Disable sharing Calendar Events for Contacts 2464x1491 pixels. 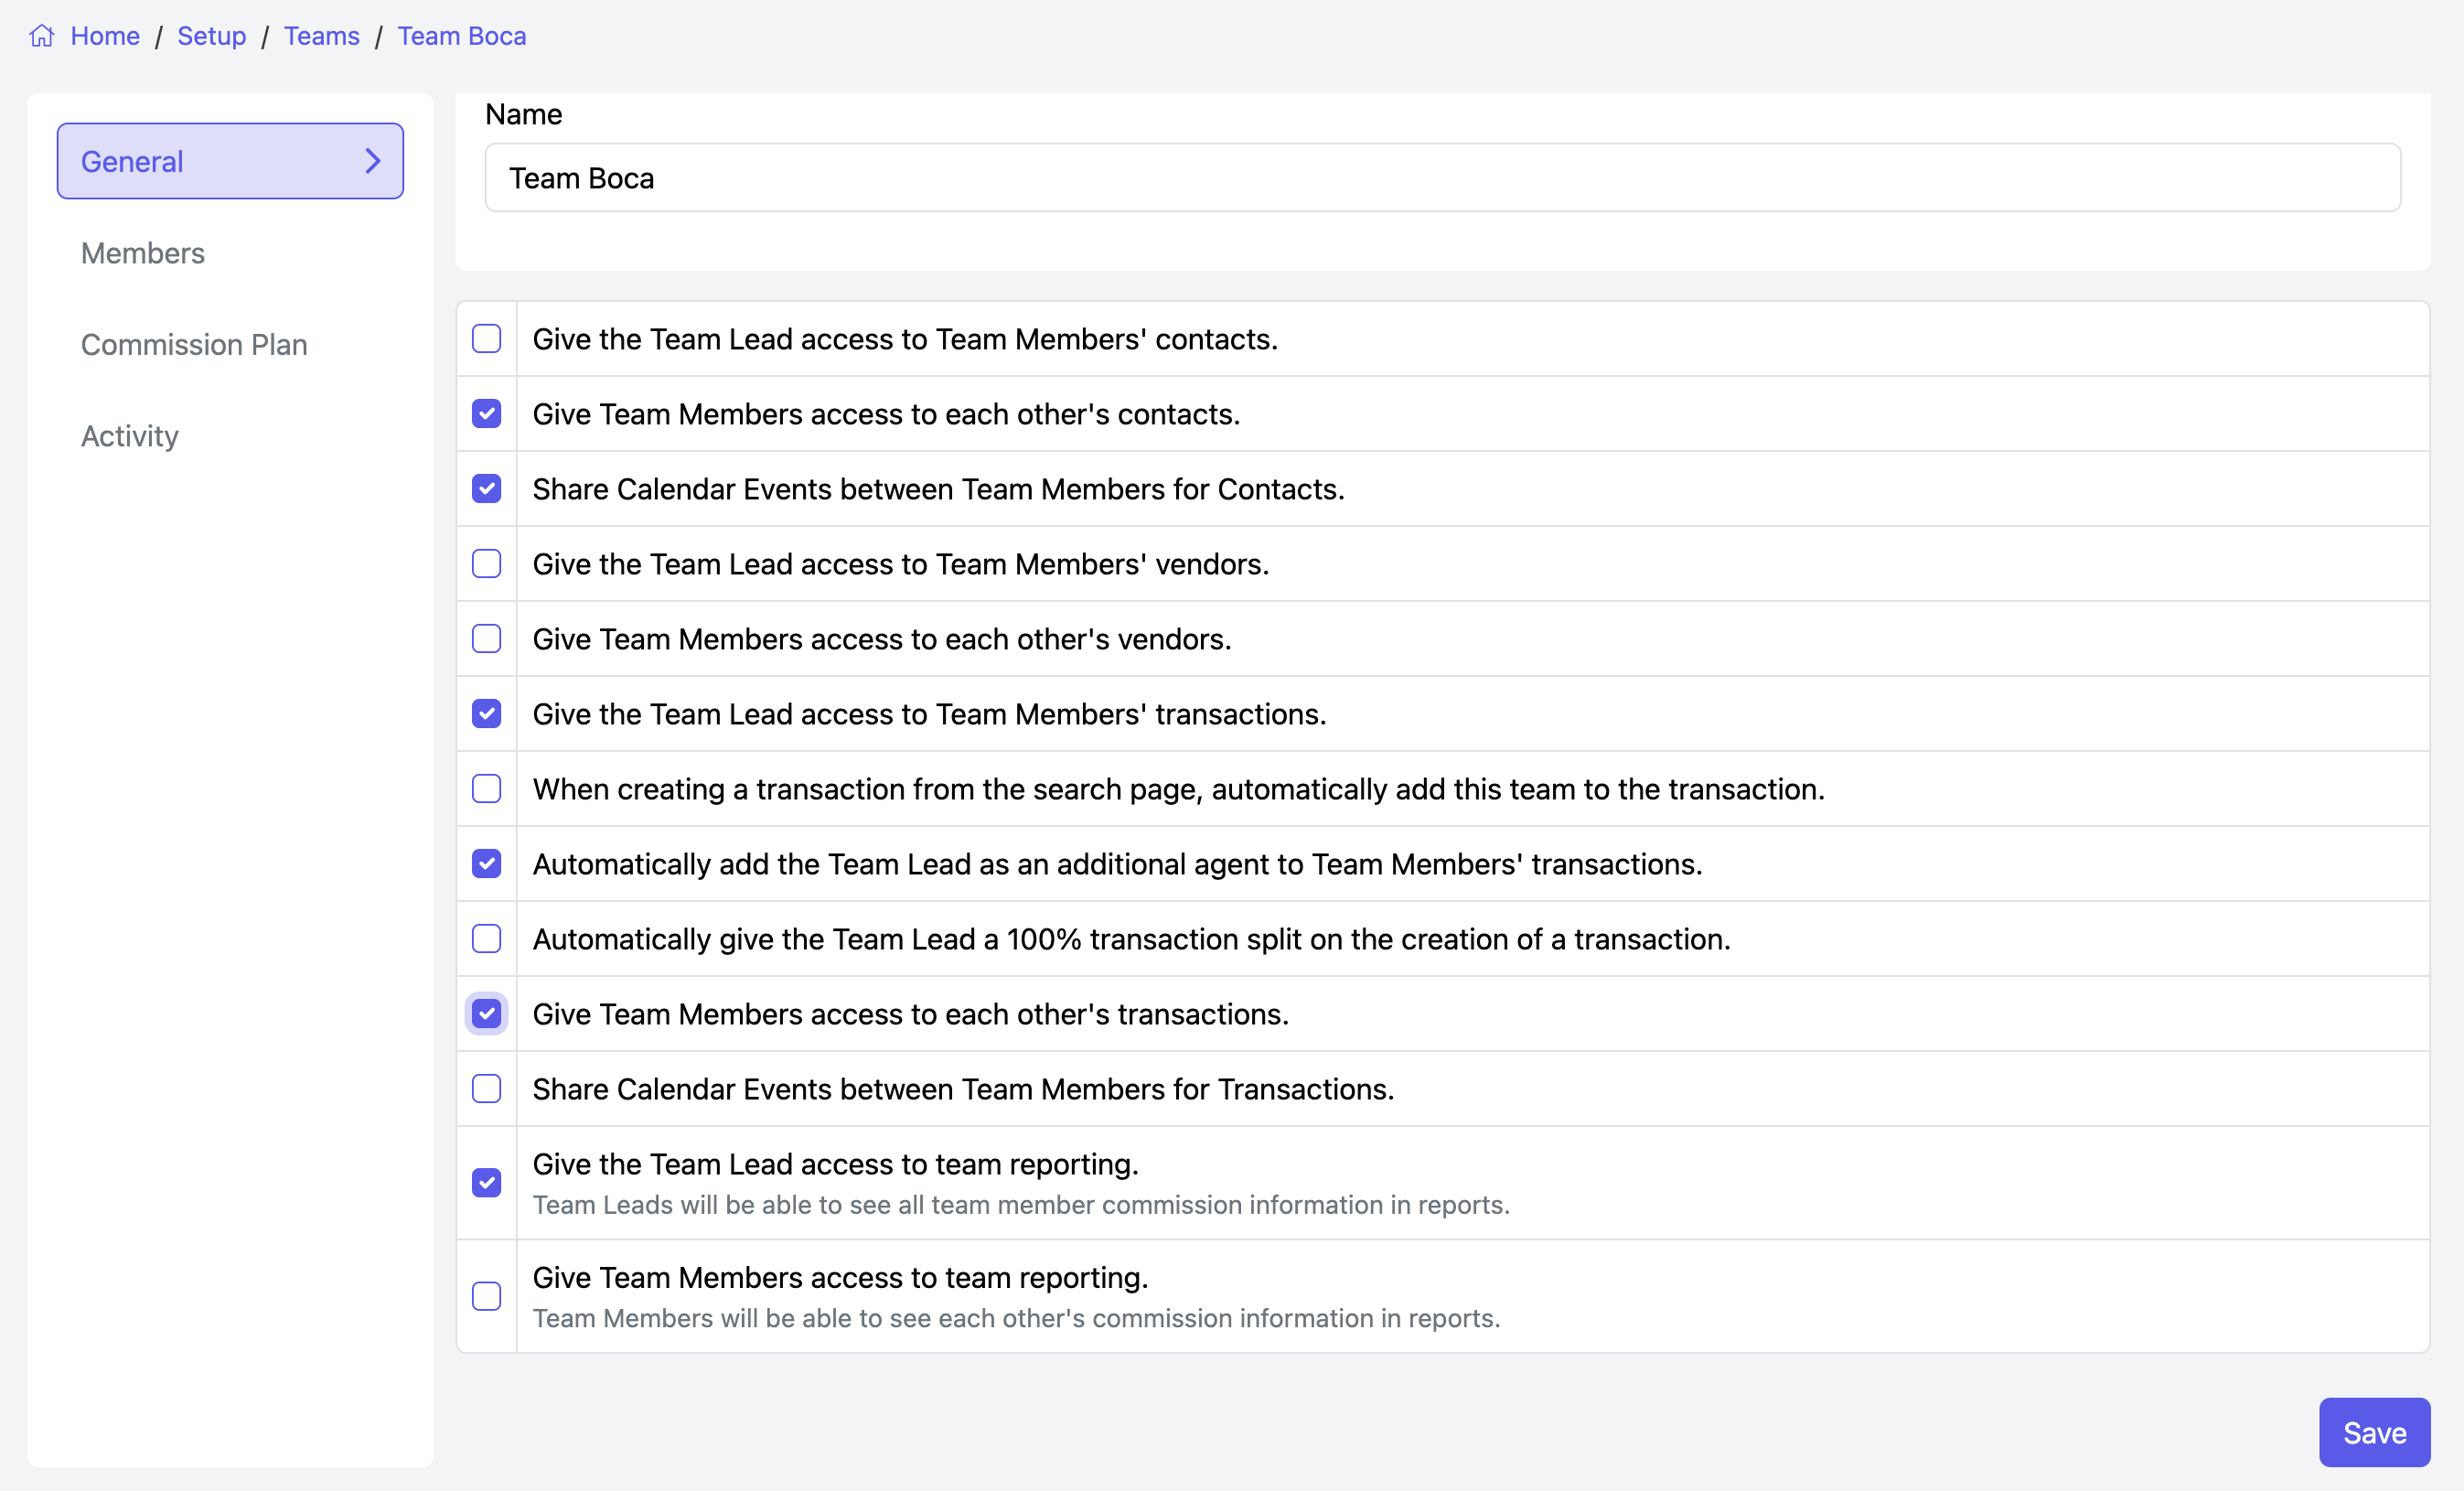(x=486, y=489)
